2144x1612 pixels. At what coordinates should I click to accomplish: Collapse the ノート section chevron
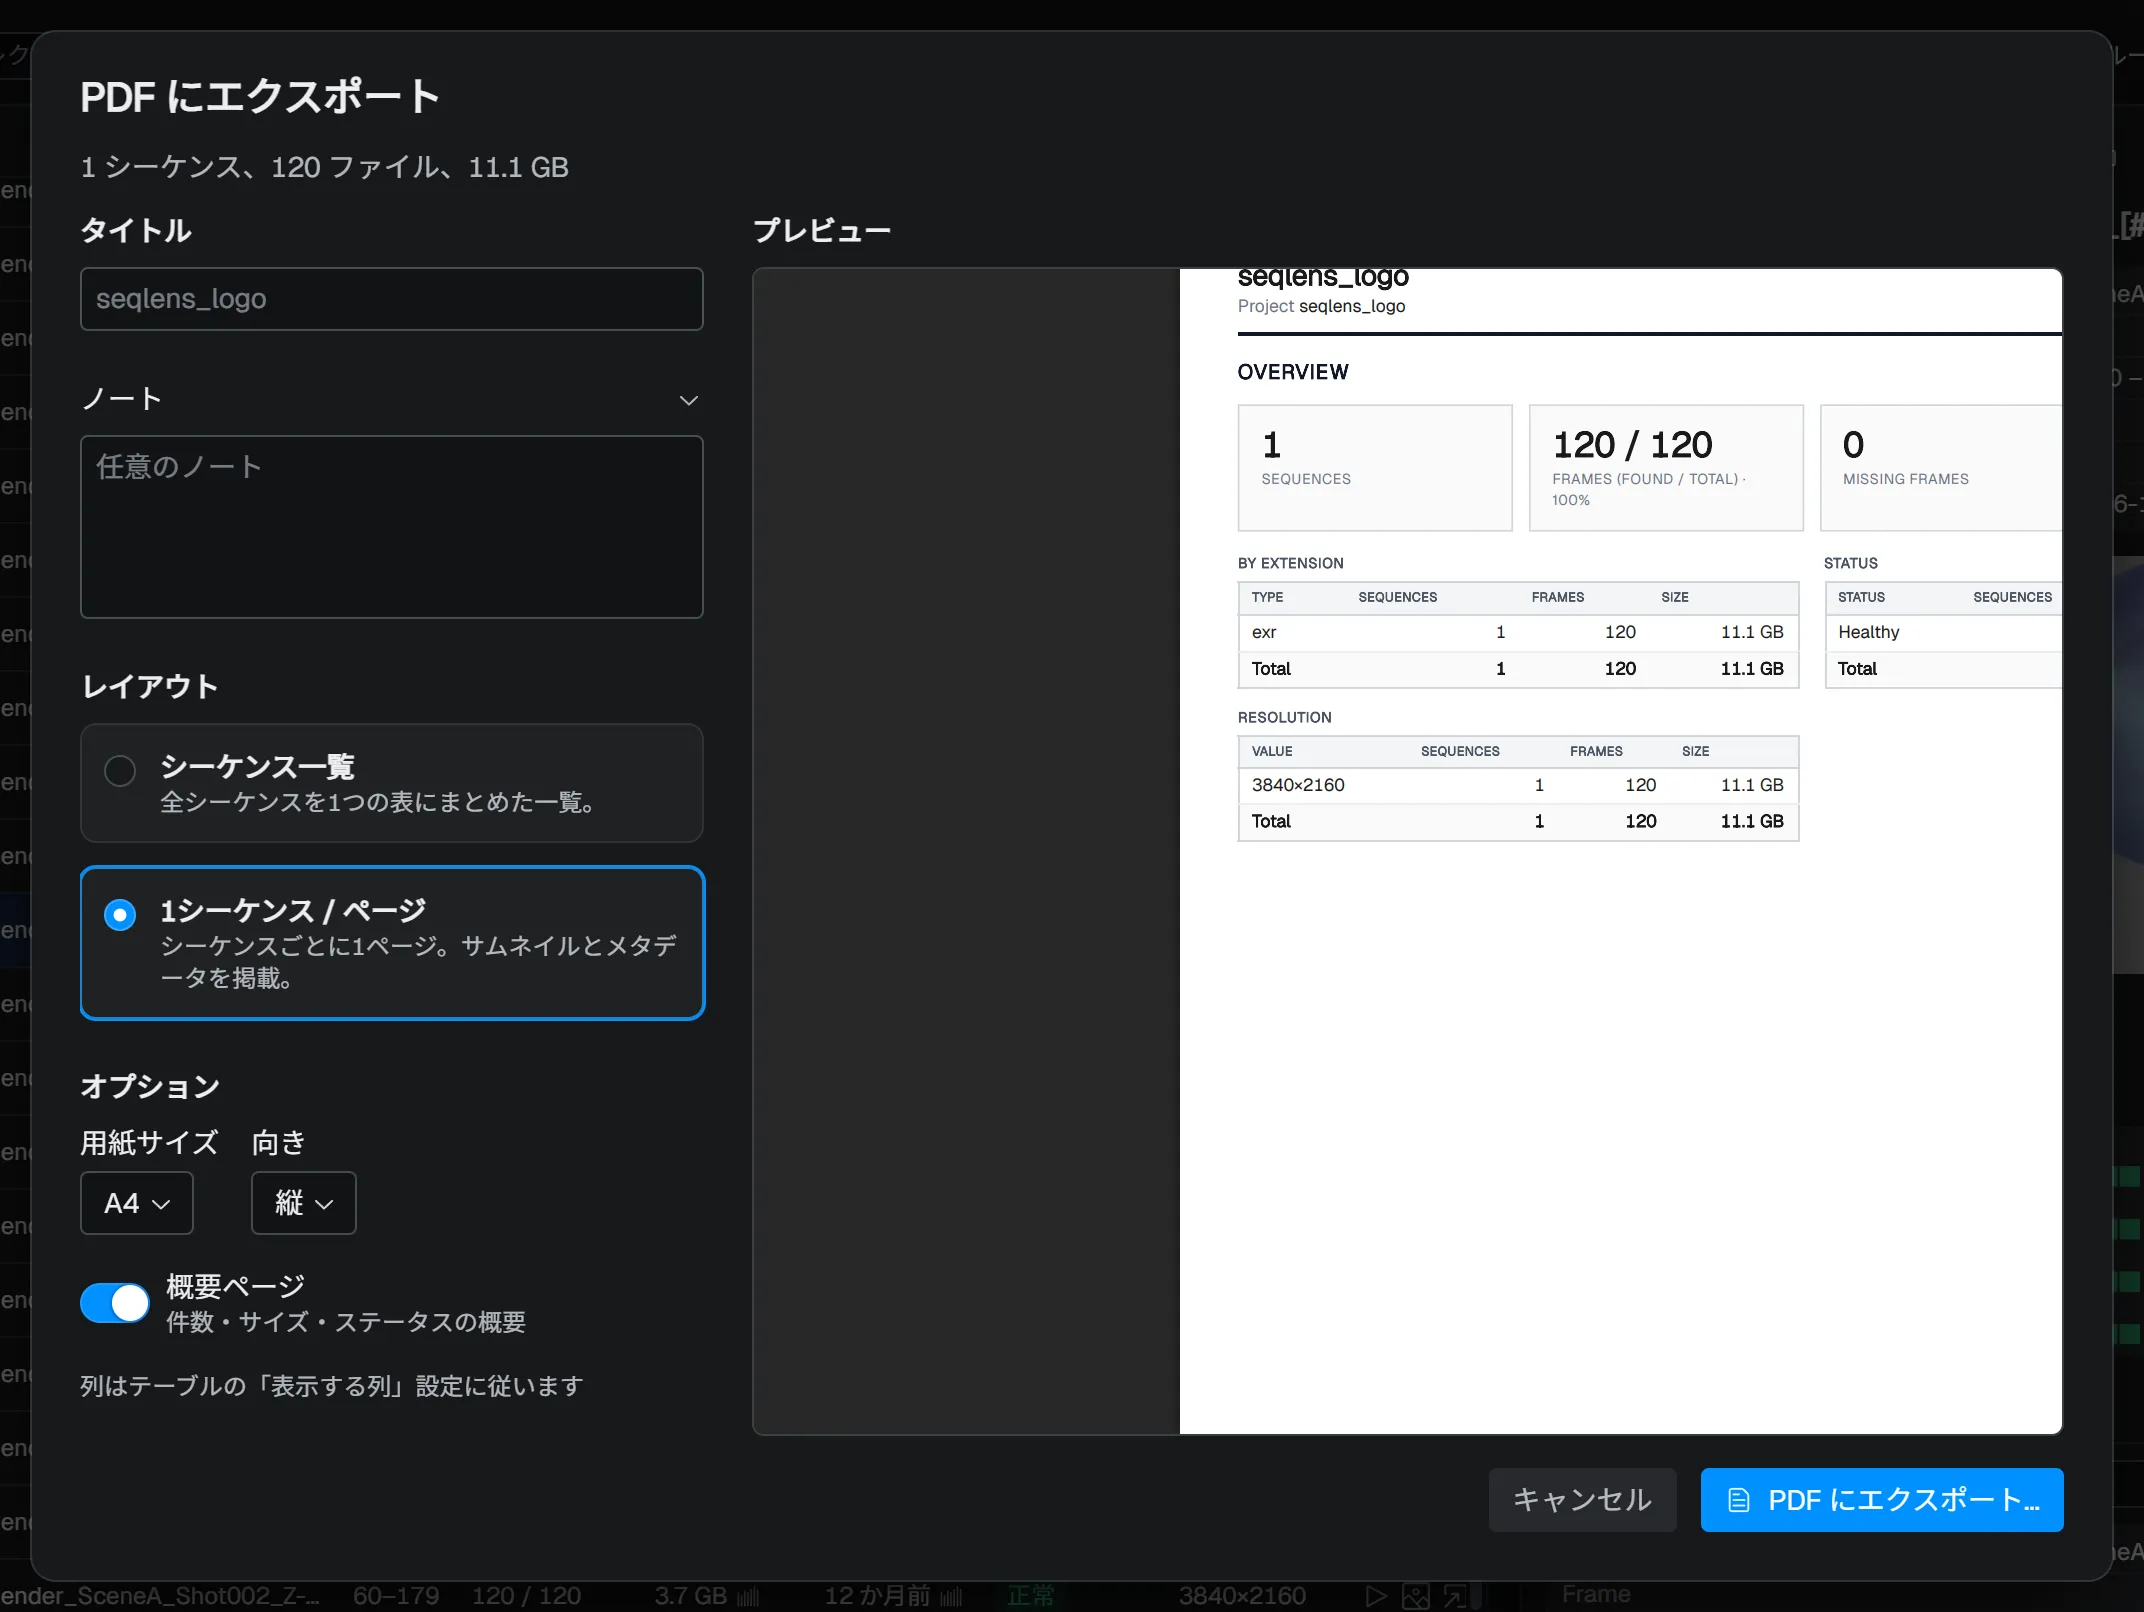pyautogui.click(x=688, y=400)
